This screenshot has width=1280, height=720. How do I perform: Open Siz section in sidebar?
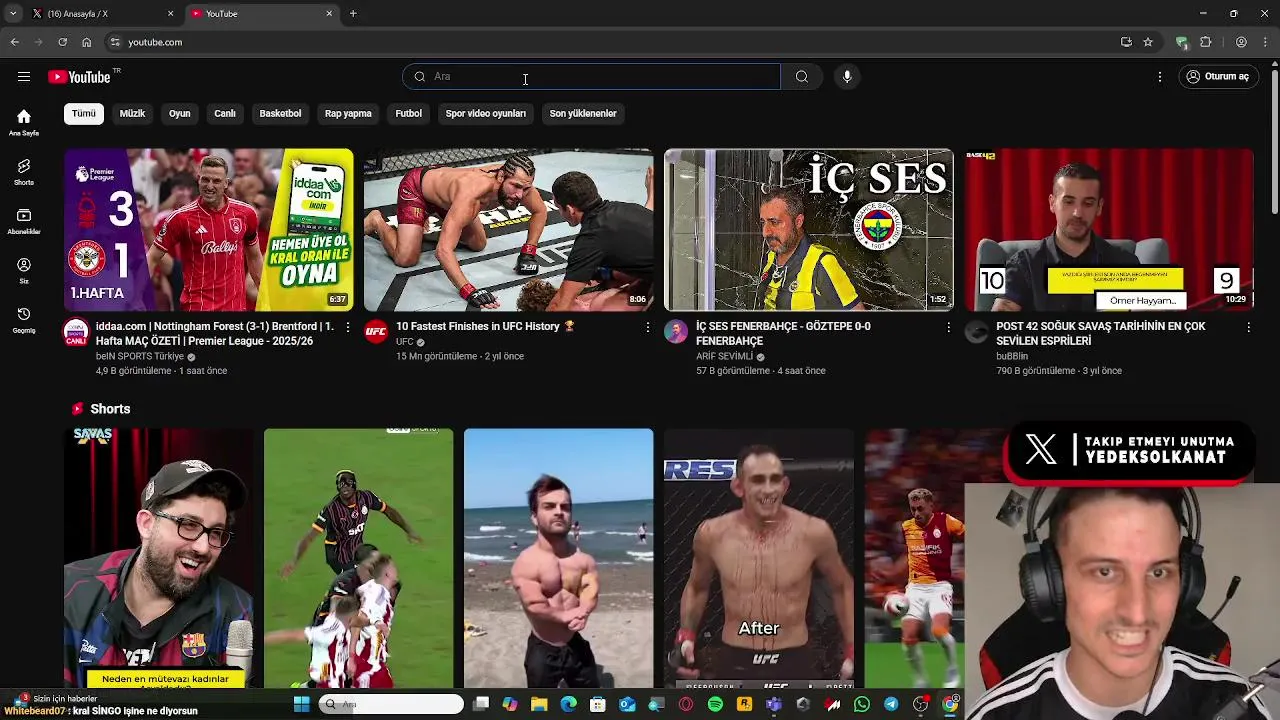coord(24,271)
